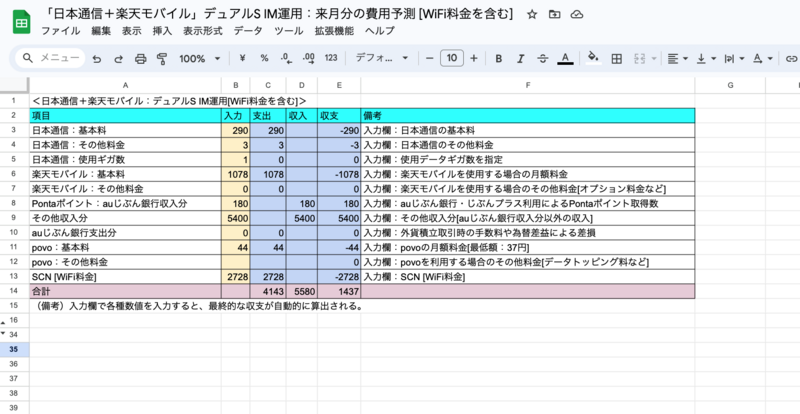Open the 挿入 menu
Screen dimensions: 800x414
162,31
